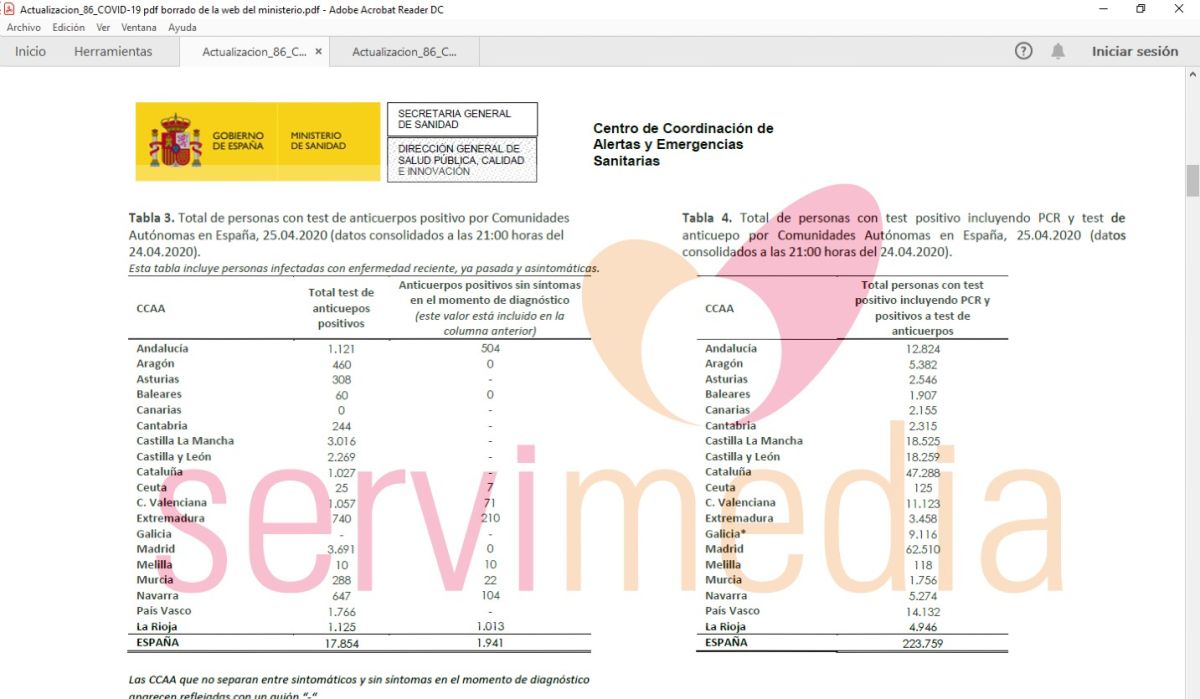
Task: Open the Ventana menu
Action: click(x=139, y=27)
